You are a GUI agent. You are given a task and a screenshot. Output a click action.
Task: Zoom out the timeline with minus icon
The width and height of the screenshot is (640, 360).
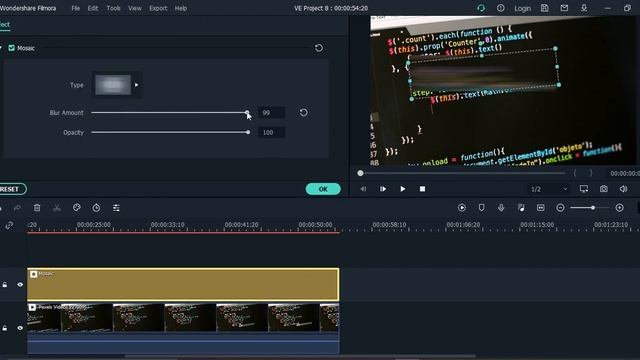click(x=560, y=208)
